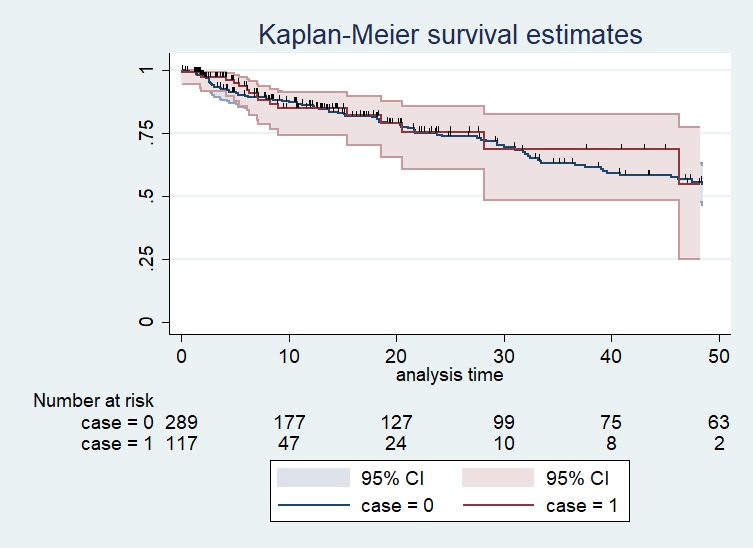Screen dimensions: 753x548
Task: Click the 99 at-risk count
Action: pos(504,421)
